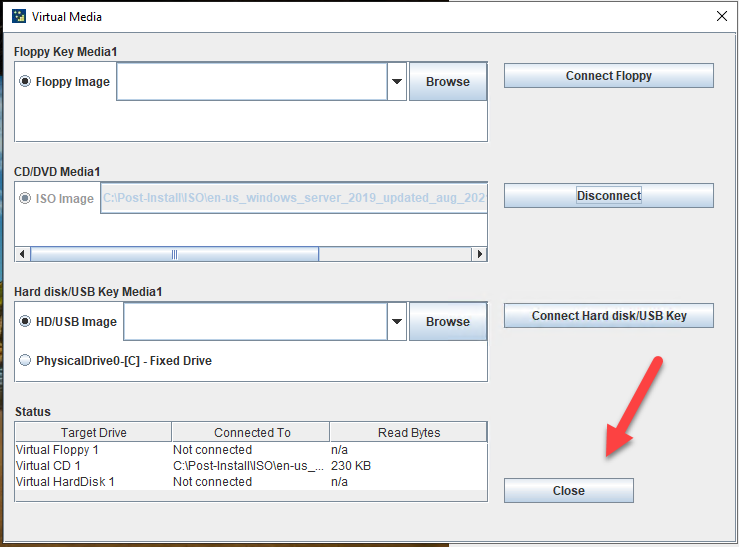The height and width of the screenshot is (547, 739).
Task: Click the horizontal scrollbar thumb in CD/DVD panel
Action: (174, 254)
